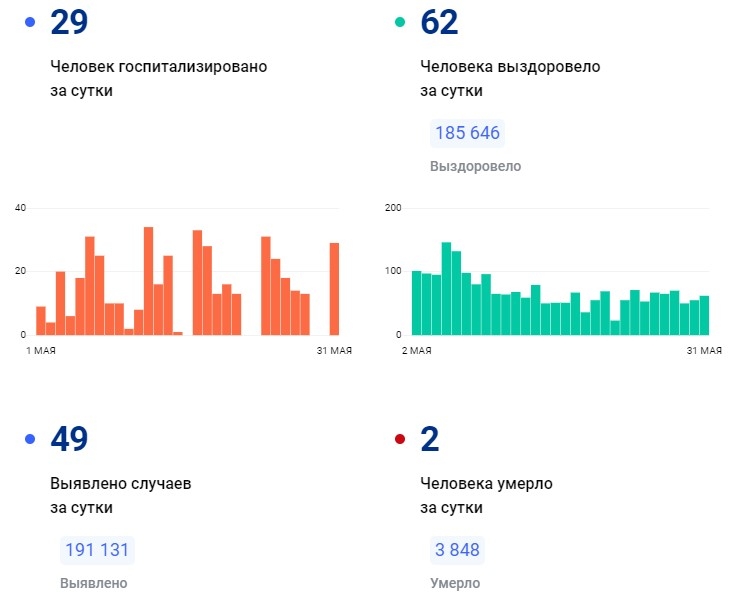Click the '2 МАЯ' axis date label

(x=415, y=350)
